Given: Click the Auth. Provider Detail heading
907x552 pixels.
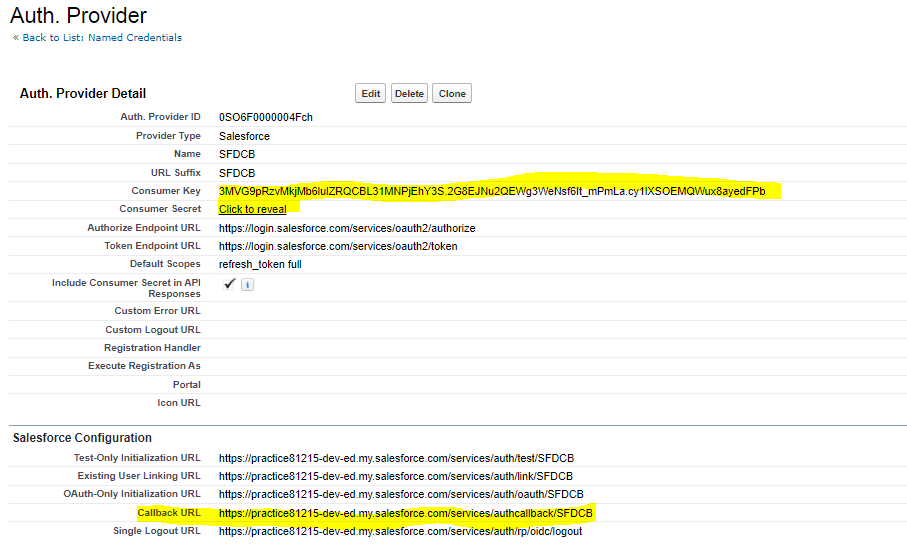Looking at the screenshot, I should click(x=83, y=94).
